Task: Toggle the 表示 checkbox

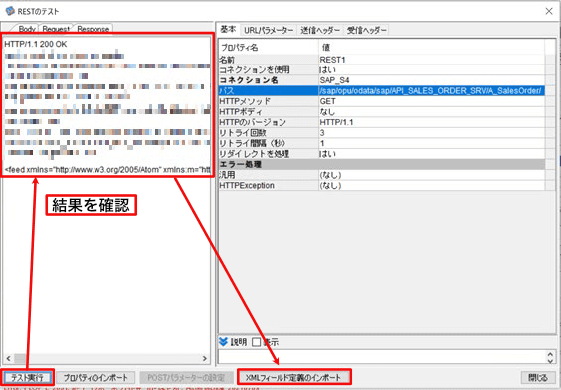Action: pos(257,342)
